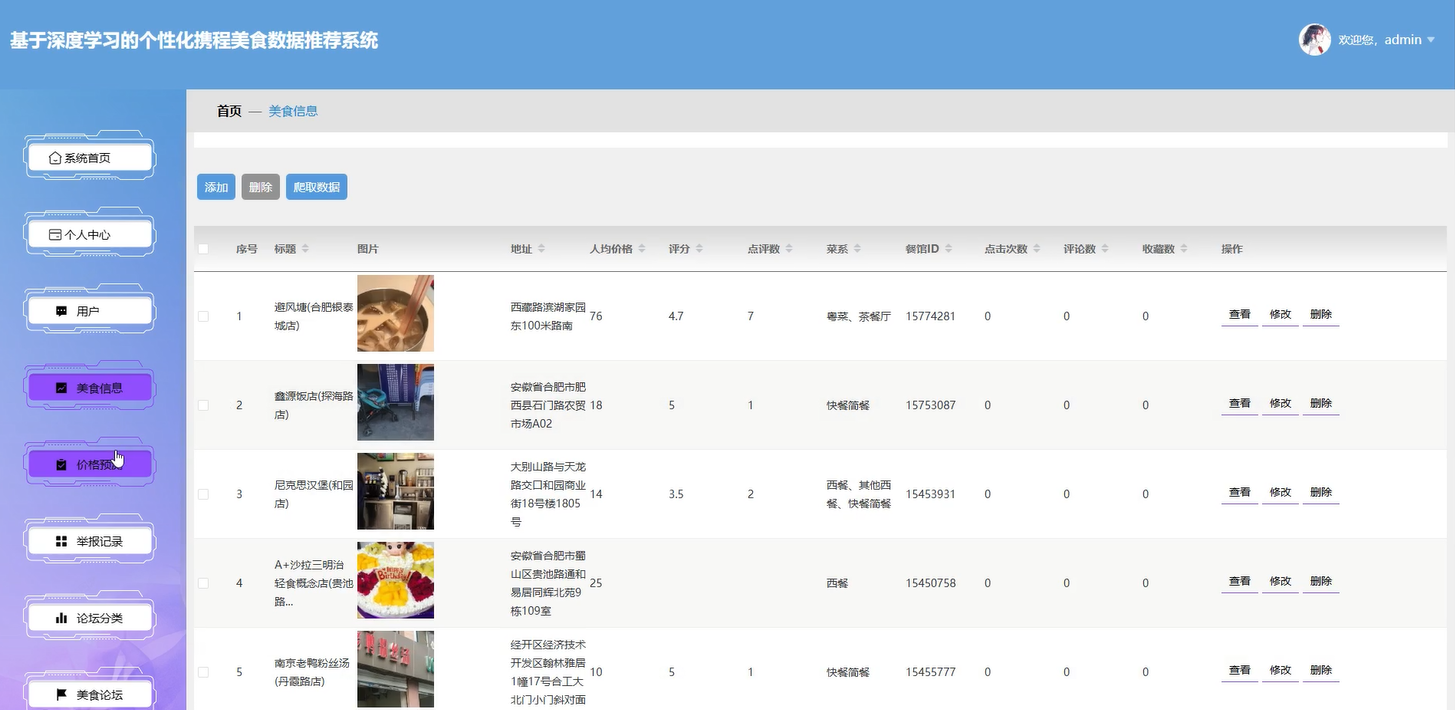Click 修改 for row 尼克思汉堡
Image resolution: width=1455 pixels, height=710 pixels.
click(1280, 493)
